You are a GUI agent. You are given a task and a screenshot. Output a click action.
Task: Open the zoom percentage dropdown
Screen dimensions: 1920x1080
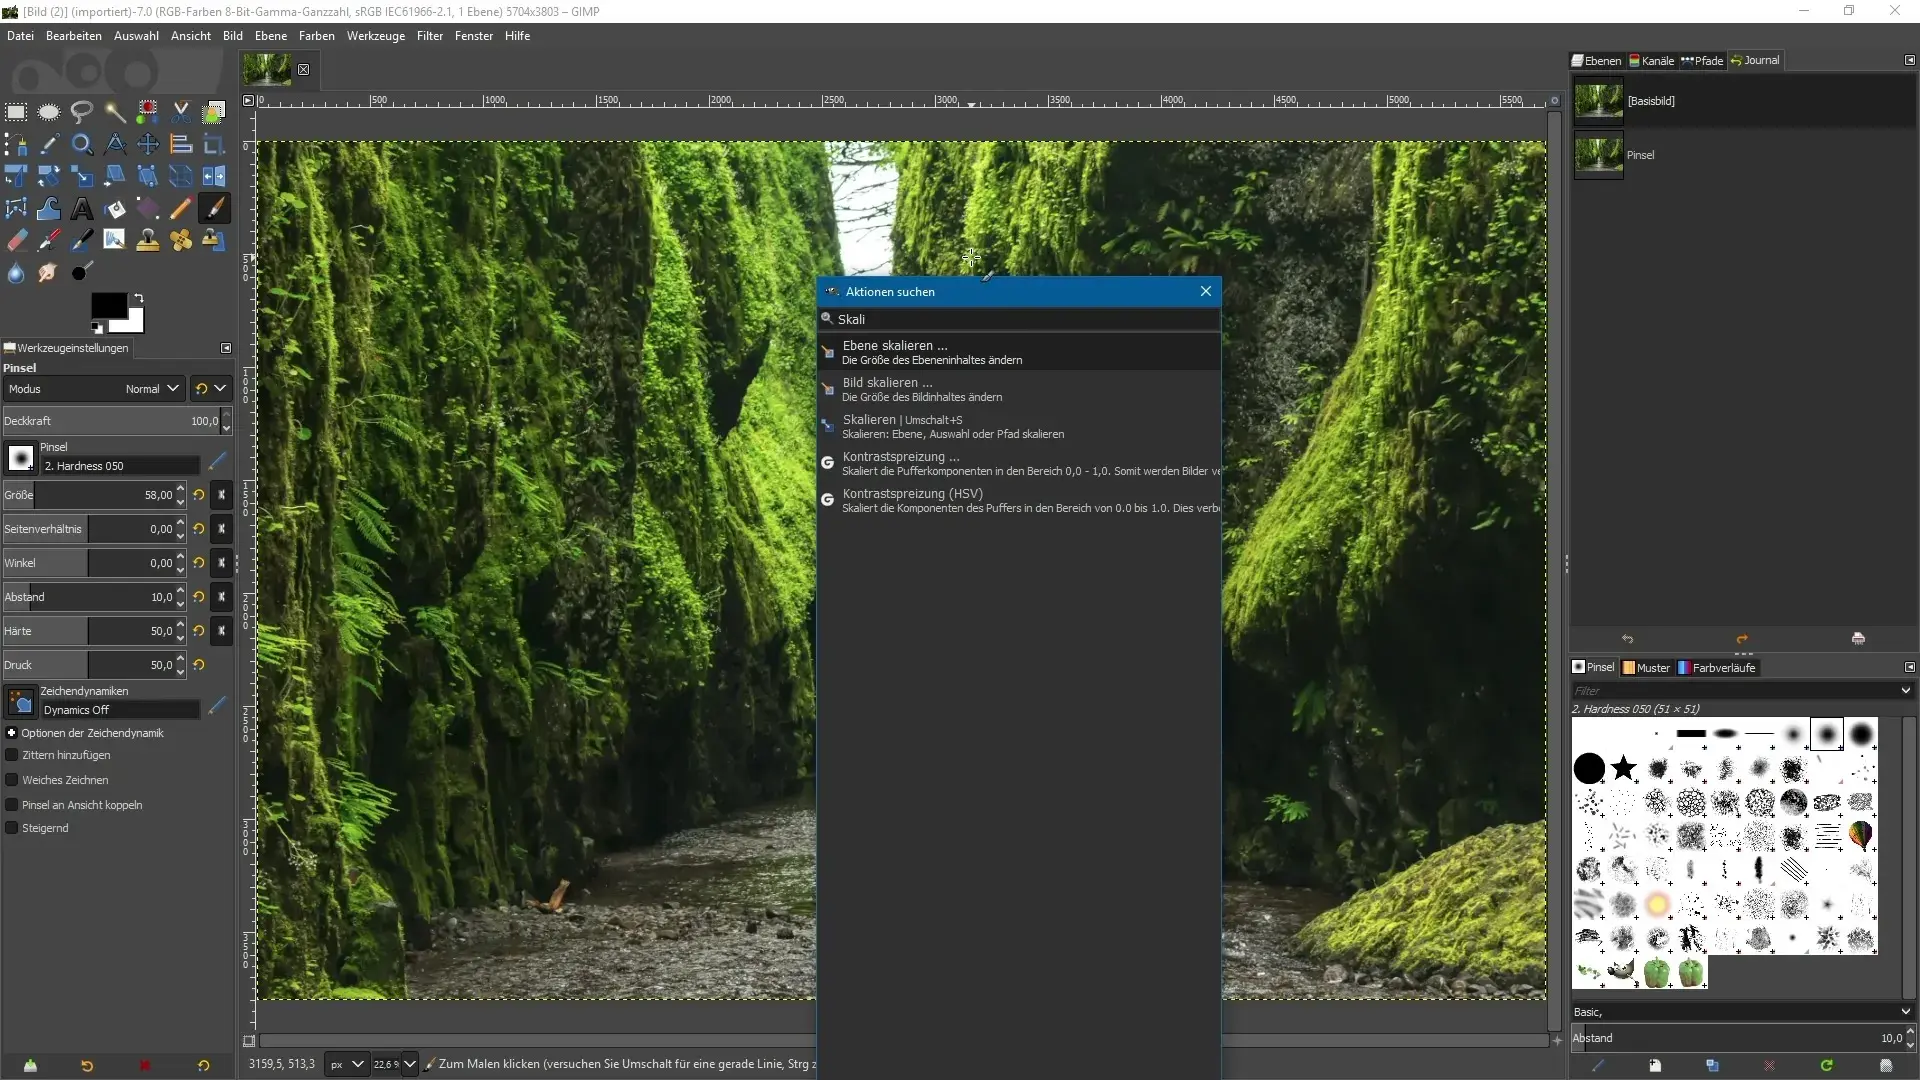click(393, 1064)
